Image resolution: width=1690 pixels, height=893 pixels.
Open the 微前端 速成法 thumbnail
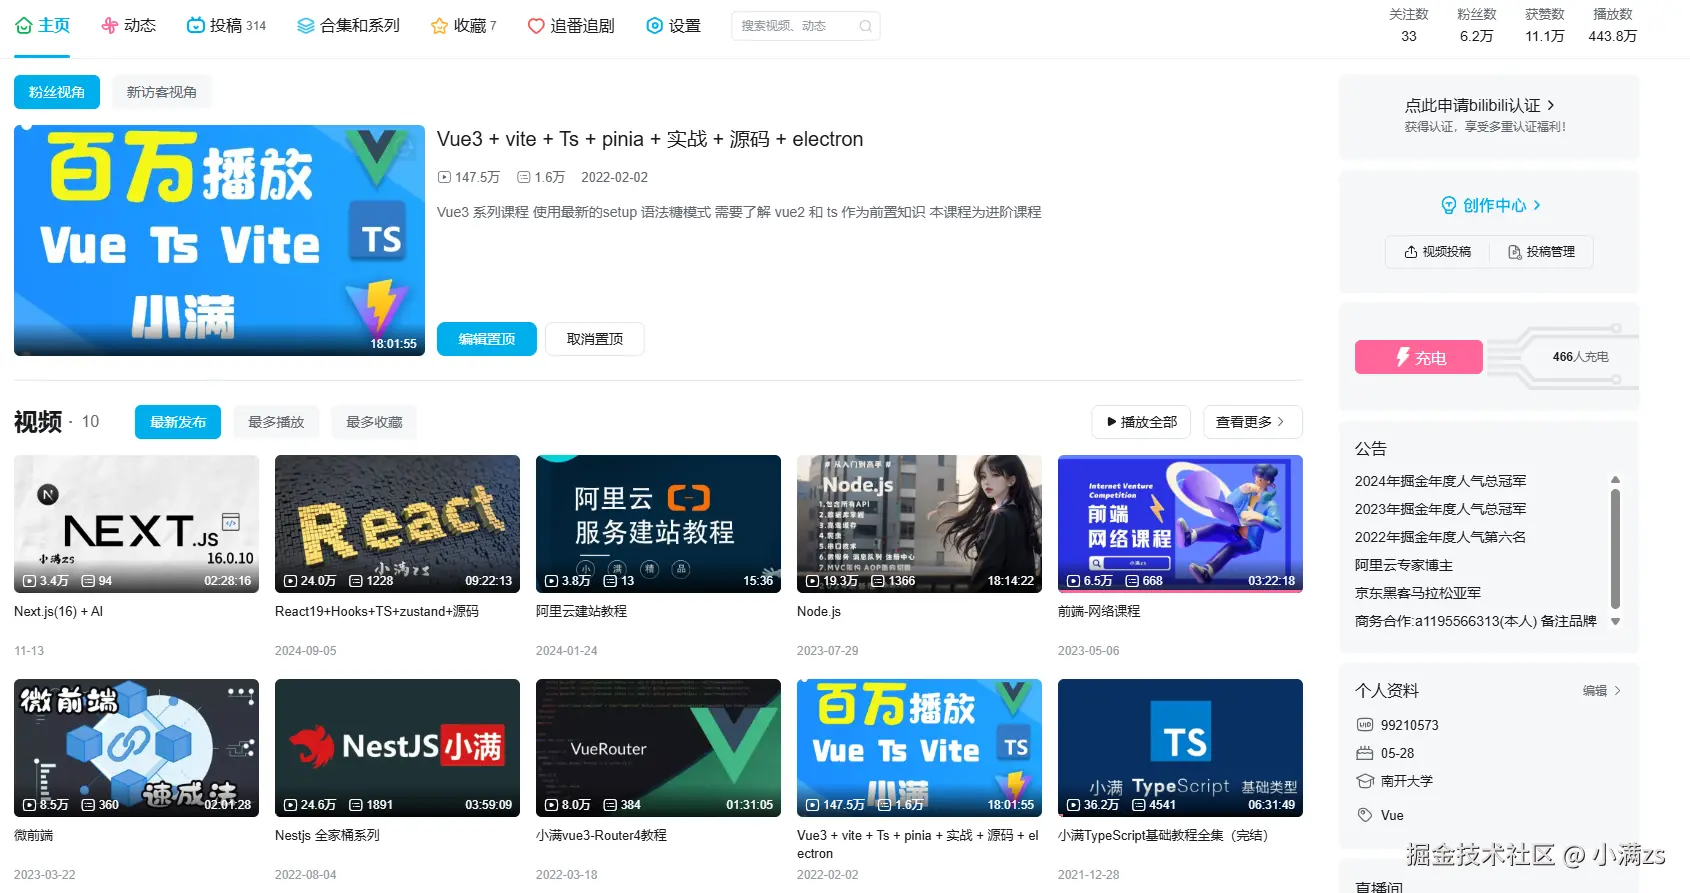coord(136,748)
